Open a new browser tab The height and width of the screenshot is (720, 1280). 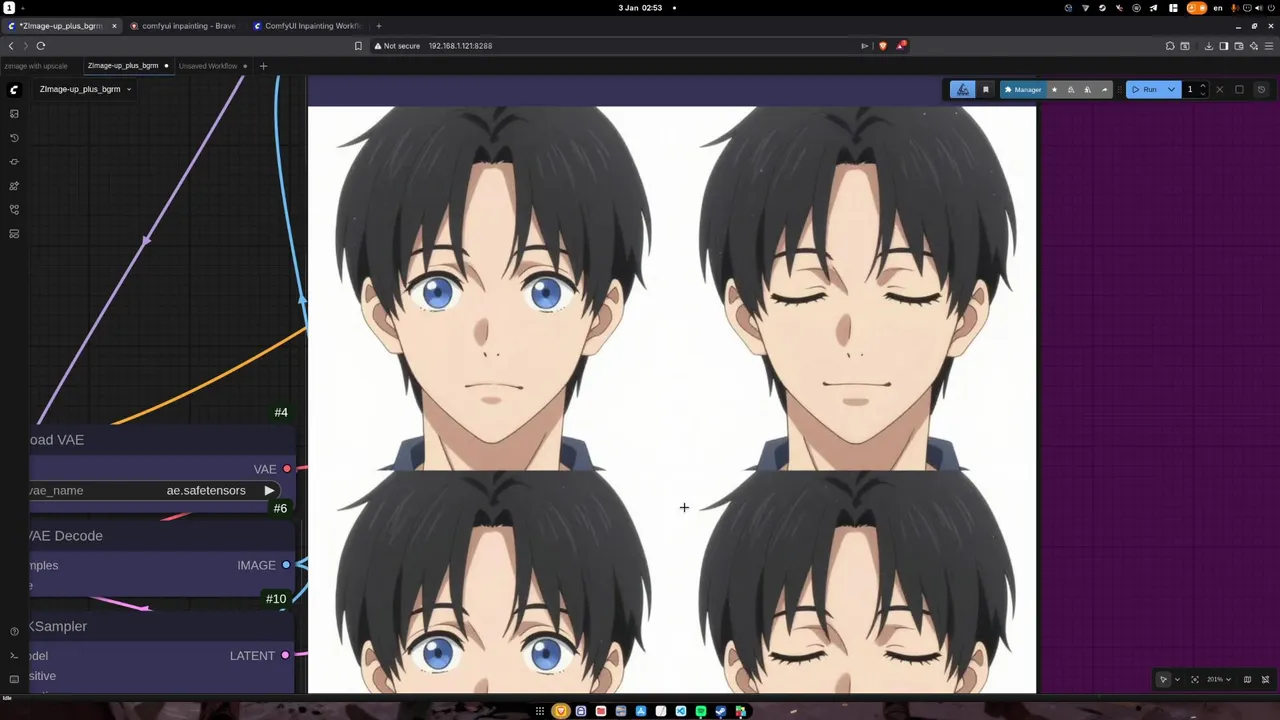click(379, 26)
